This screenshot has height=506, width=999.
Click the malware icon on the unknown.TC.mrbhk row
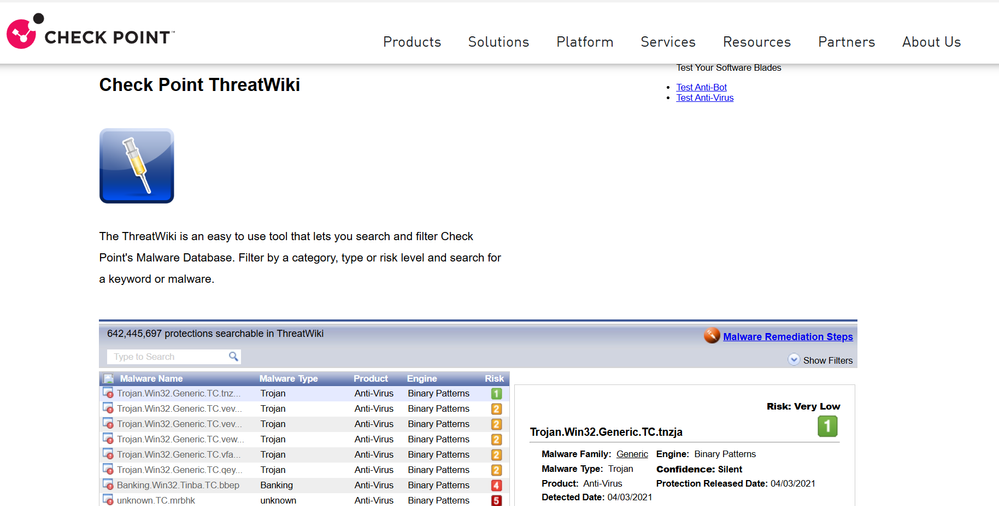(108, 500)
